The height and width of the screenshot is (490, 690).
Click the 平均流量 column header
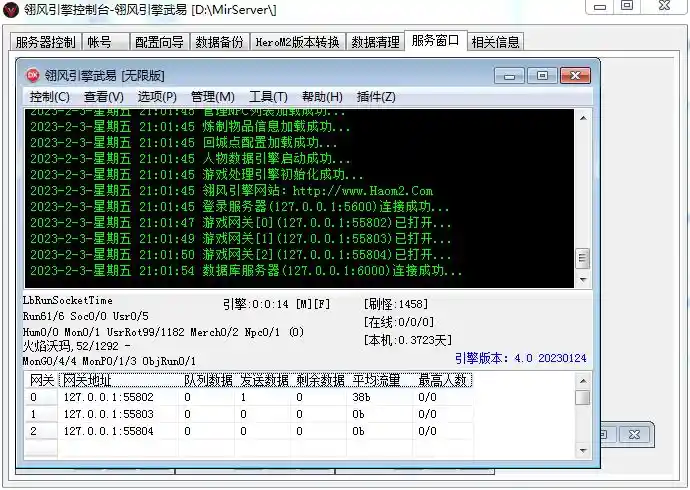380,380
